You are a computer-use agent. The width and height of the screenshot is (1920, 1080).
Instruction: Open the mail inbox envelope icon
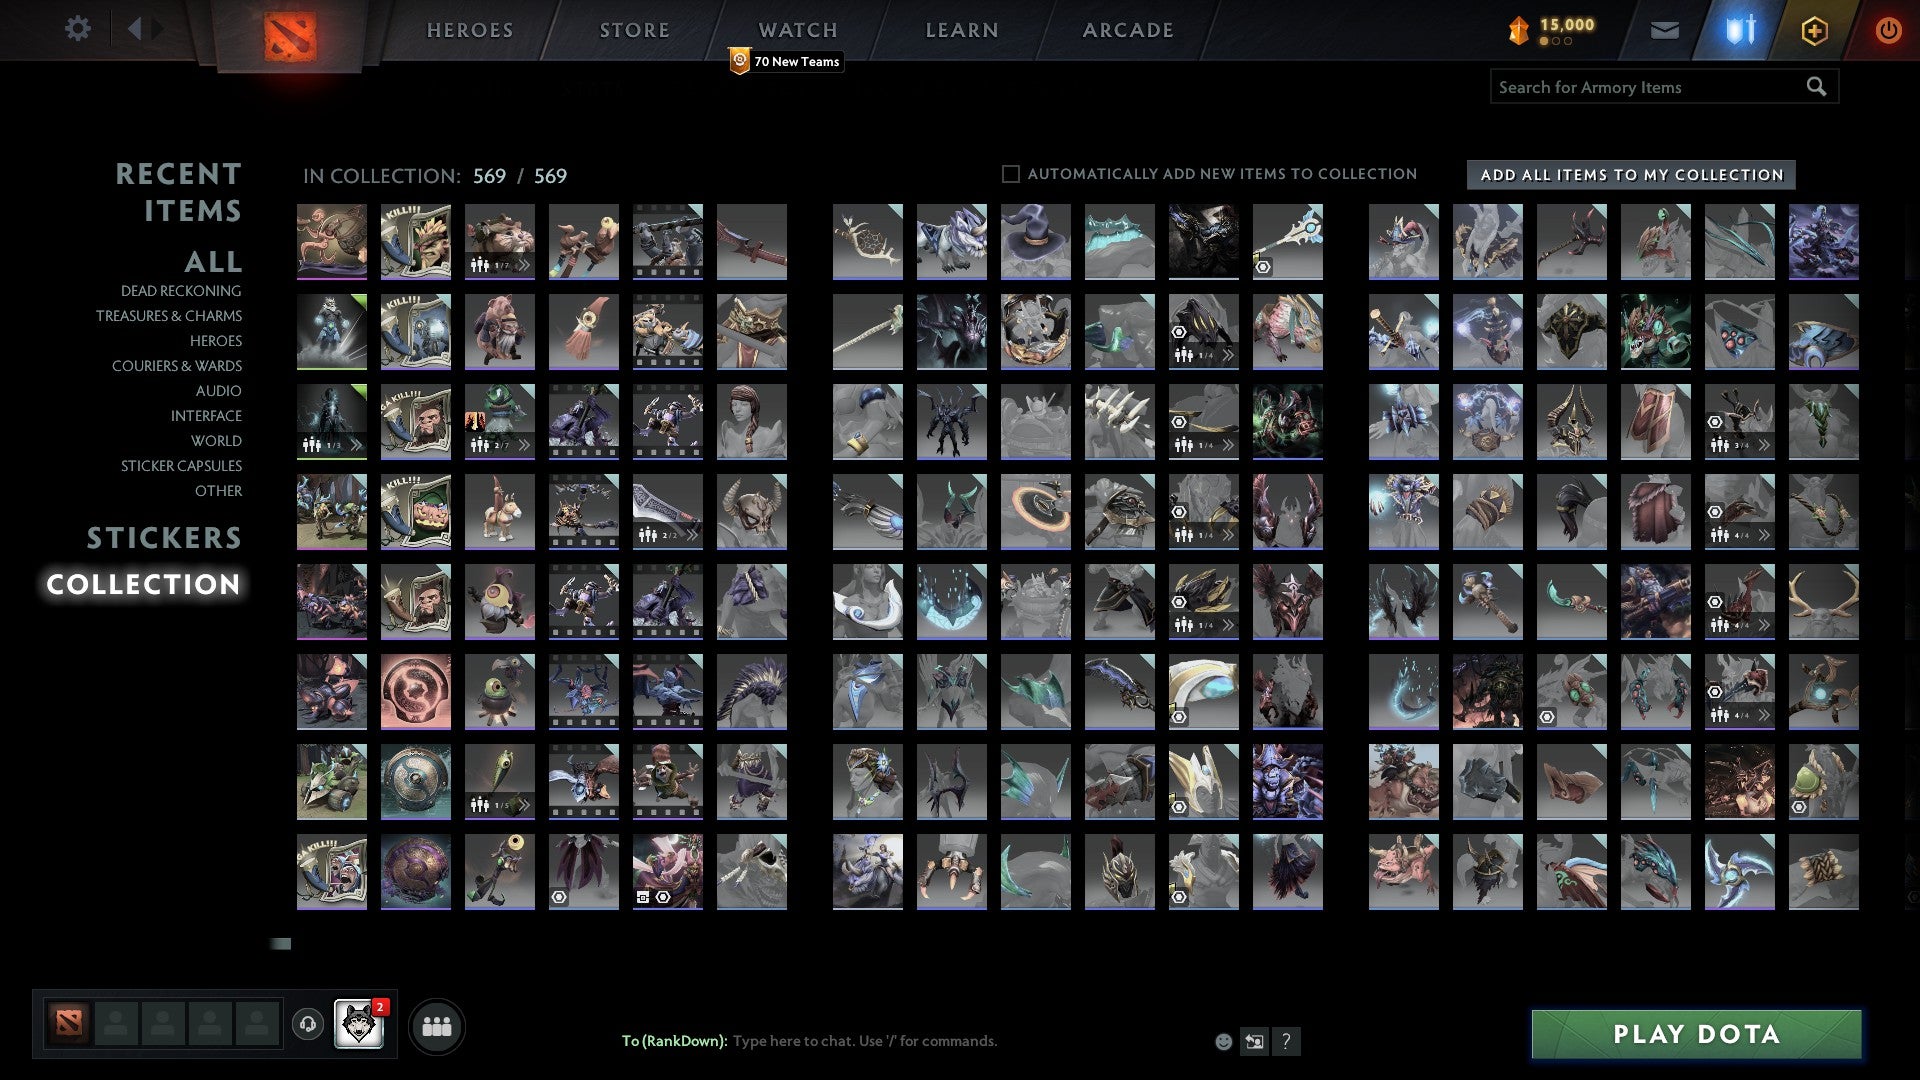(x=1664, y=30)
